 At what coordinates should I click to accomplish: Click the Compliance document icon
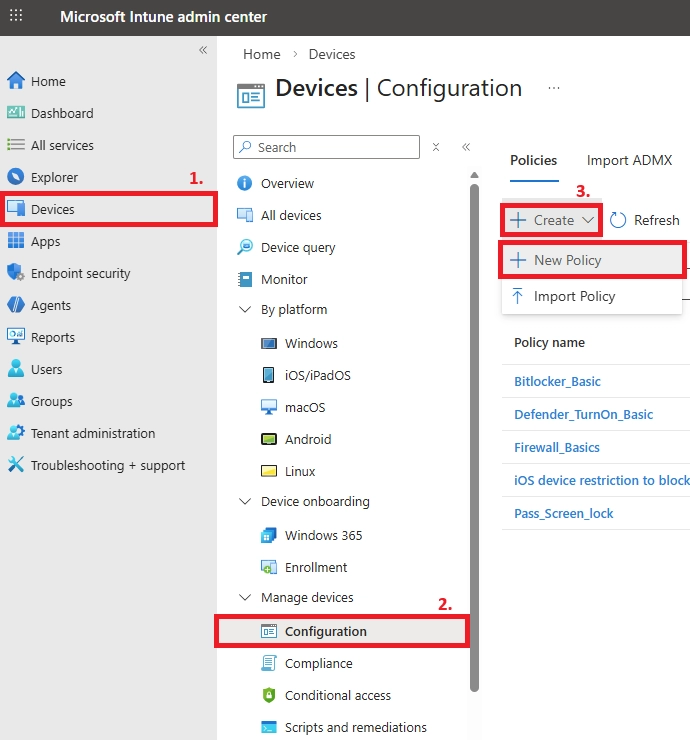pos(269,663)
